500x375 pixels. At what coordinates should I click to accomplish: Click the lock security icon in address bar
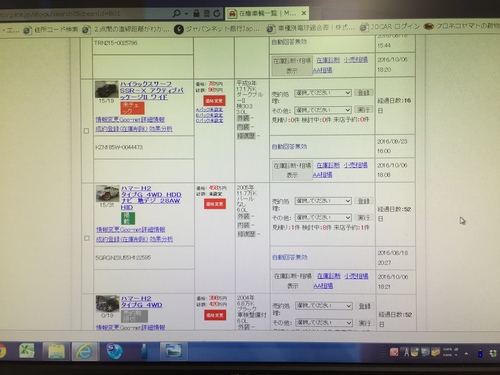point(196,13)
